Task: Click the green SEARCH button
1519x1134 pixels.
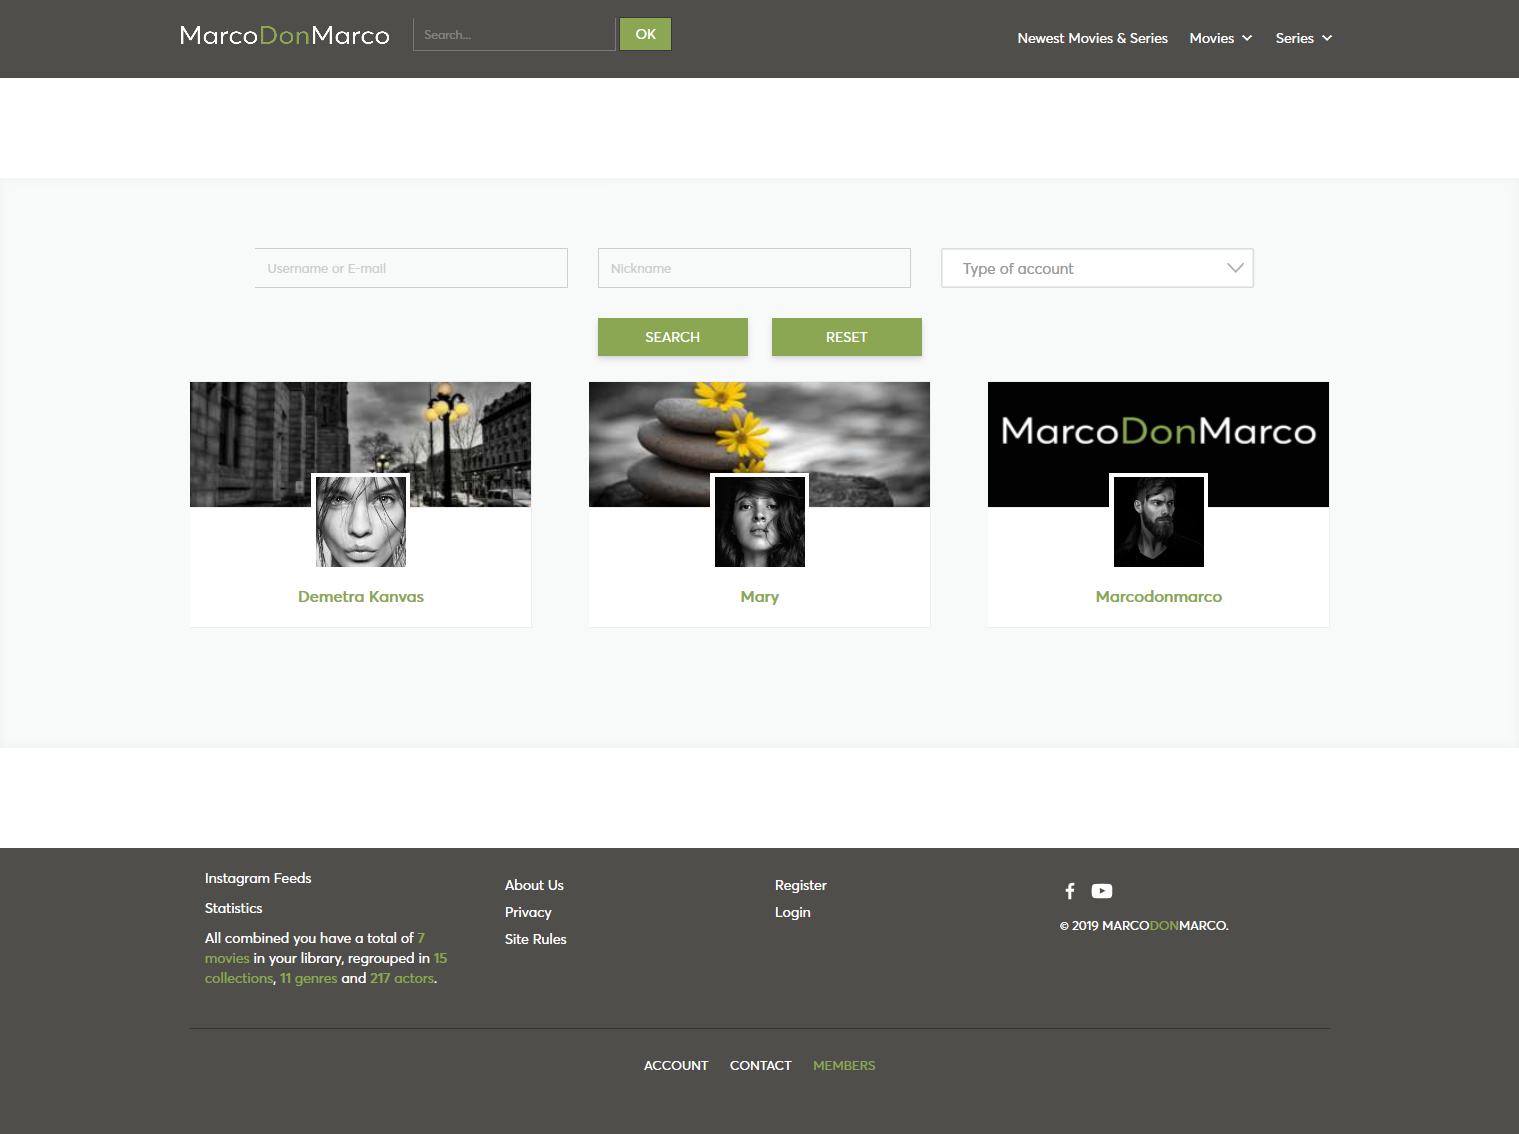Action: point(673,337)
